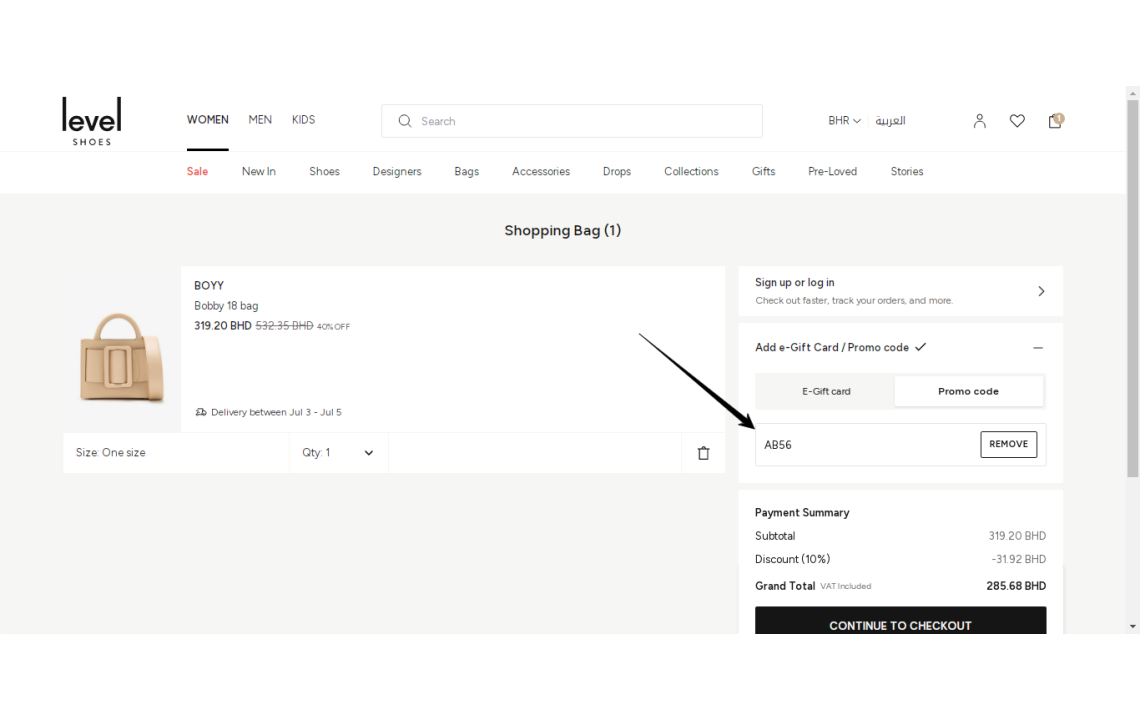Click the original price 532.35 BHD
This screenshot has width=1140, height=720.
[284, 326]
